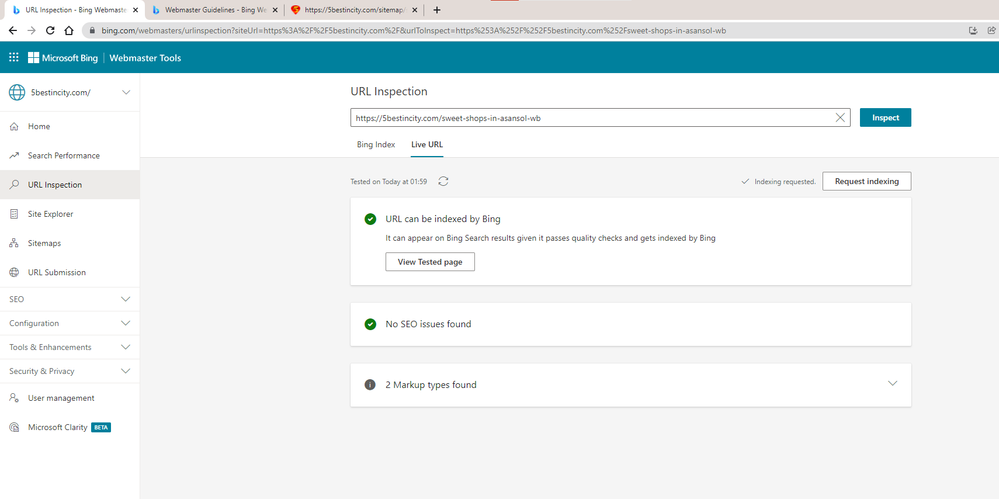Refresh the live URL test
Image resolution: width=999 pixels, height=499 pixels.
(x=444, y=181)
